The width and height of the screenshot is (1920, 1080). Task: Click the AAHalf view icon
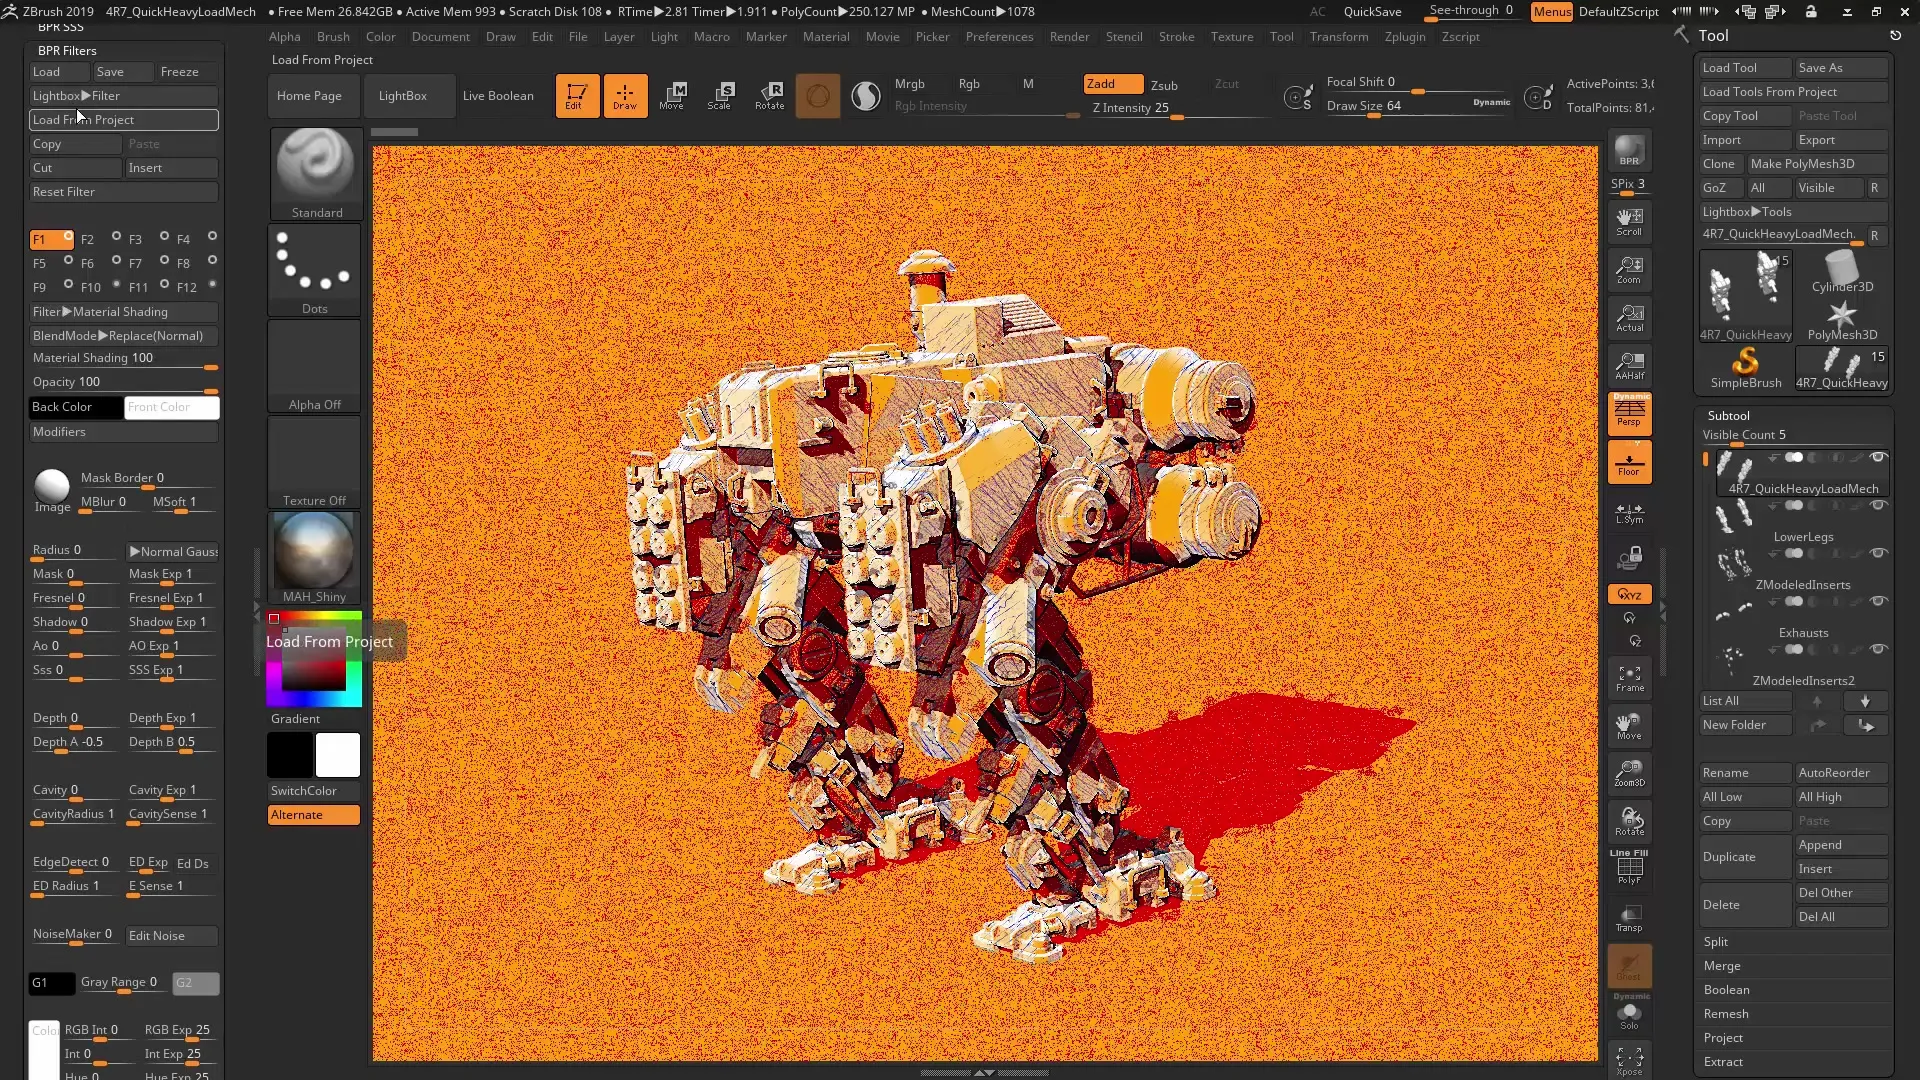(x=1629, y=366)
